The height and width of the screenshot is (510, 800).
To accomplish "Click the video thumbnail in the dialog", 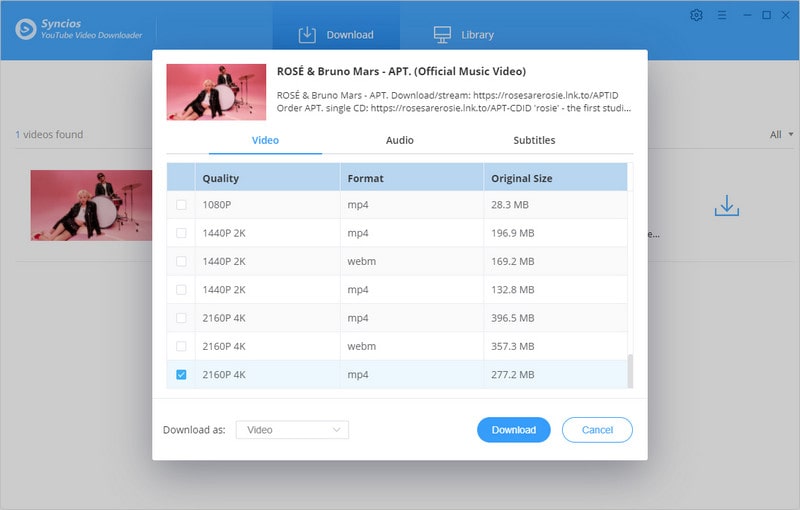I will click(216, 92).
